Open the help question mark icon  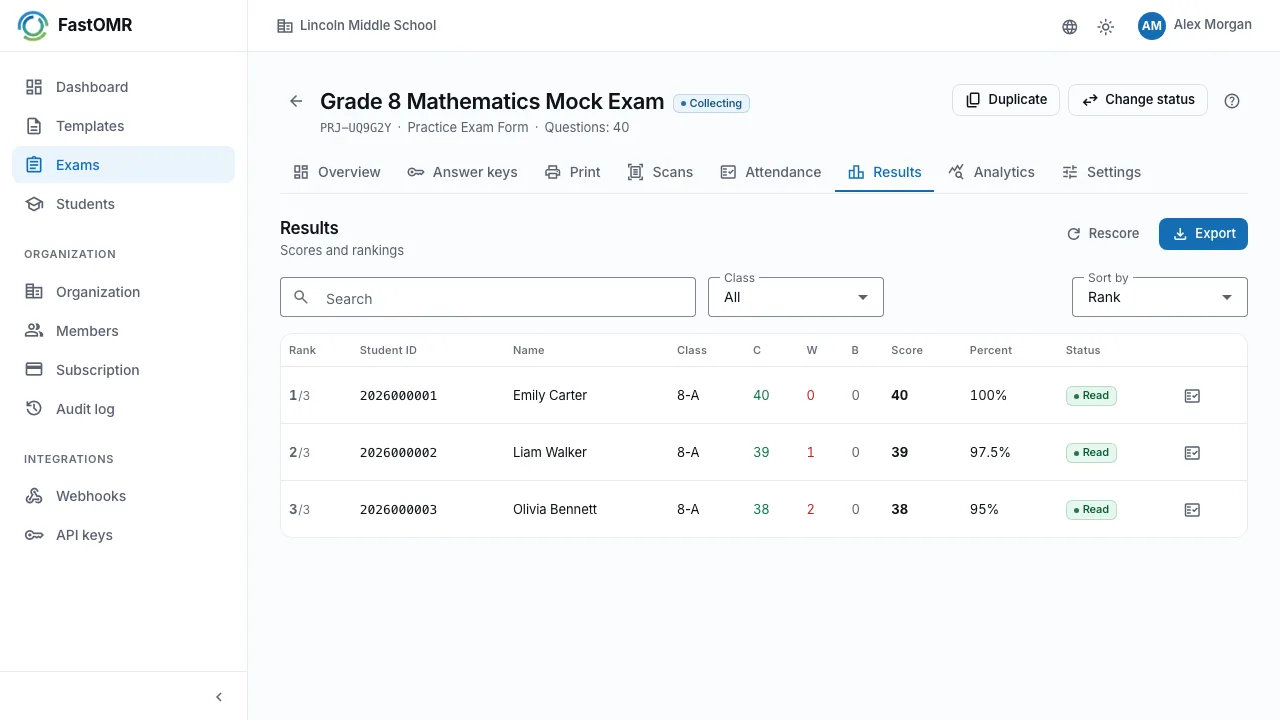click(1232, 101)
